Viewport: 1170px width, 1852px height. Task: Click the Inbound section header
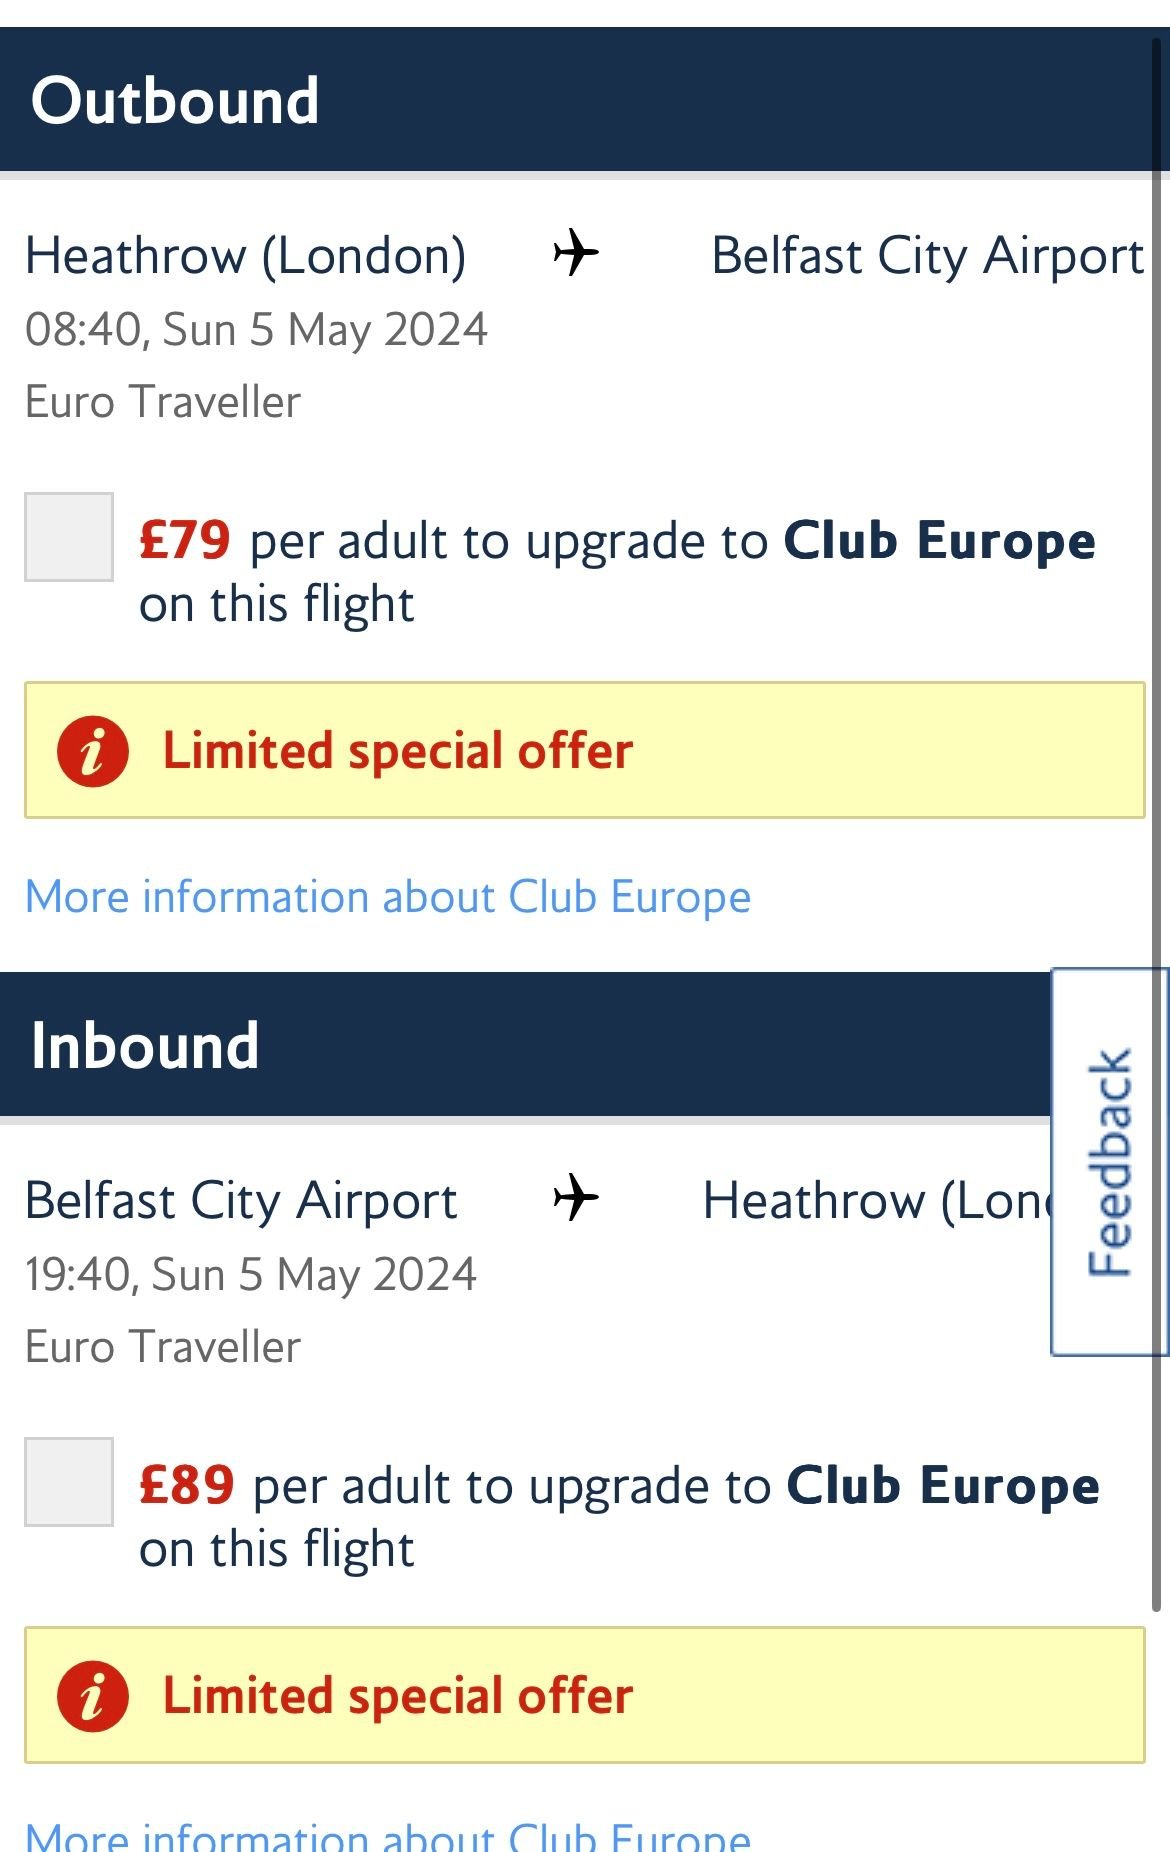(x=146, y=1046)
